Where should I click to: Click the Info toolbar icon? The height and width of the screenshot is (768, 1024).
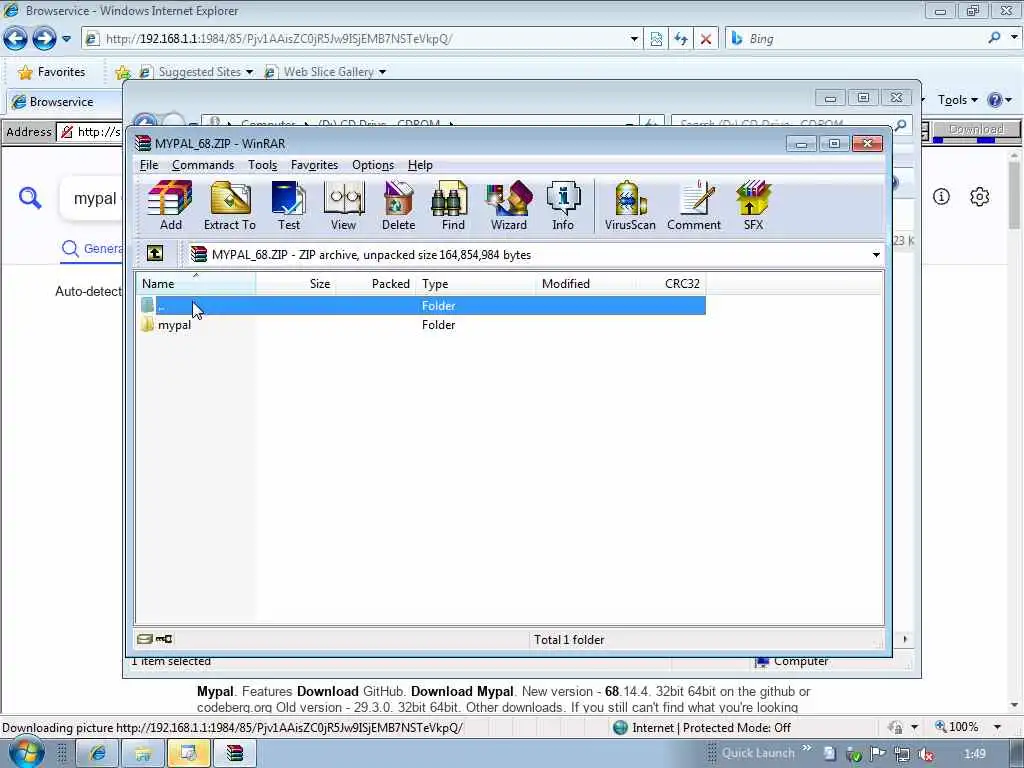click(x=563, y=205)
